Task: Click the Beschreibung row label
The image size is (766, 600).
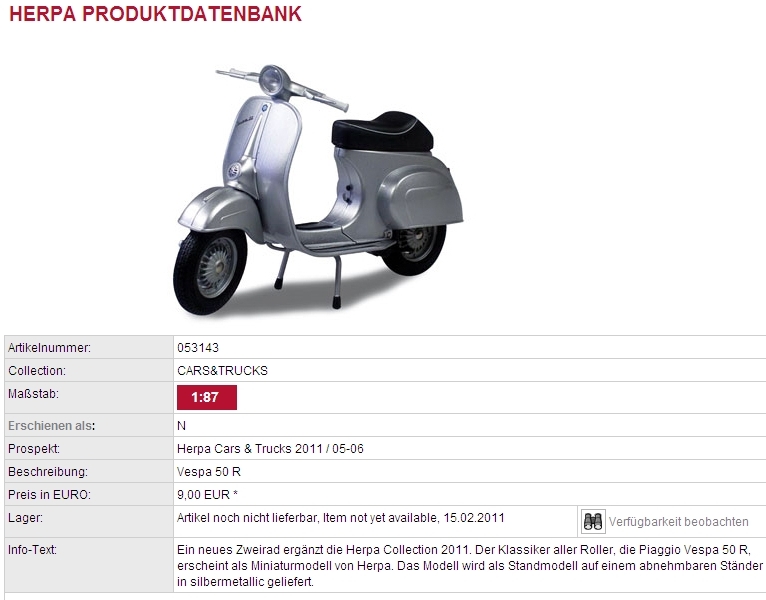Action: click(48, 472)
